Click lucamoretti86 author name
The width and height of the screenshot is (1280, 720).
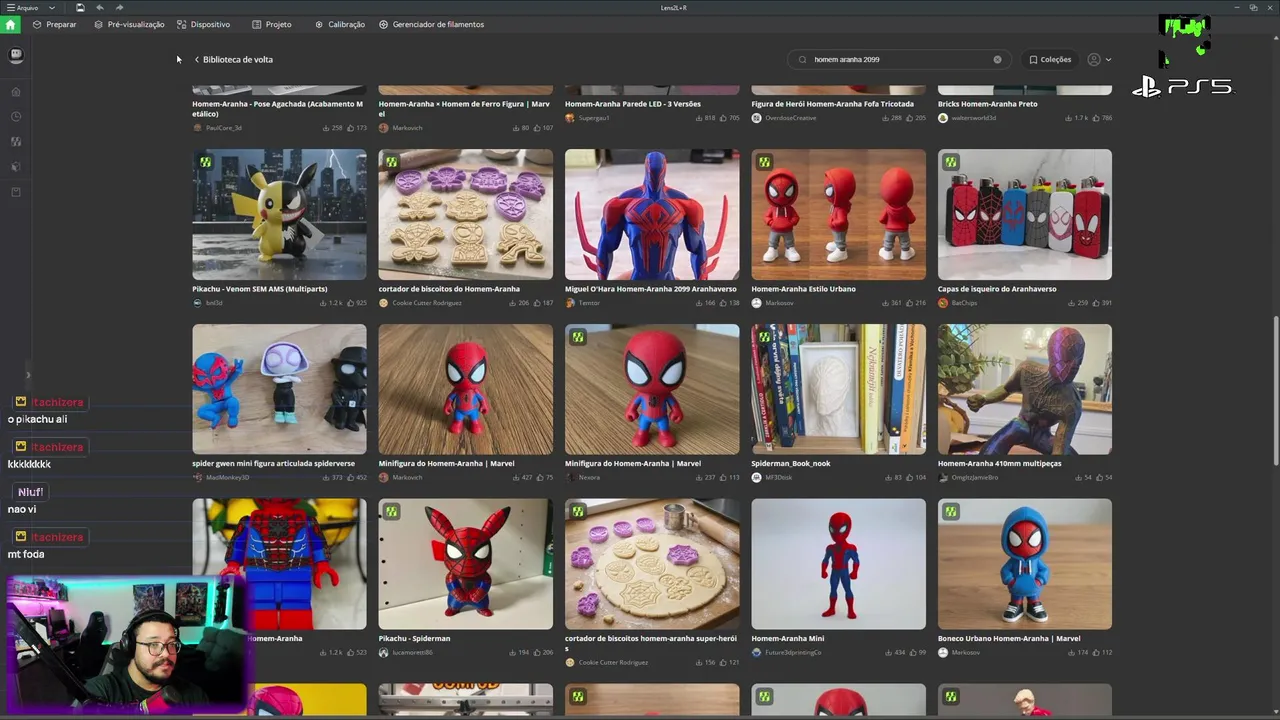click(412, 652)
